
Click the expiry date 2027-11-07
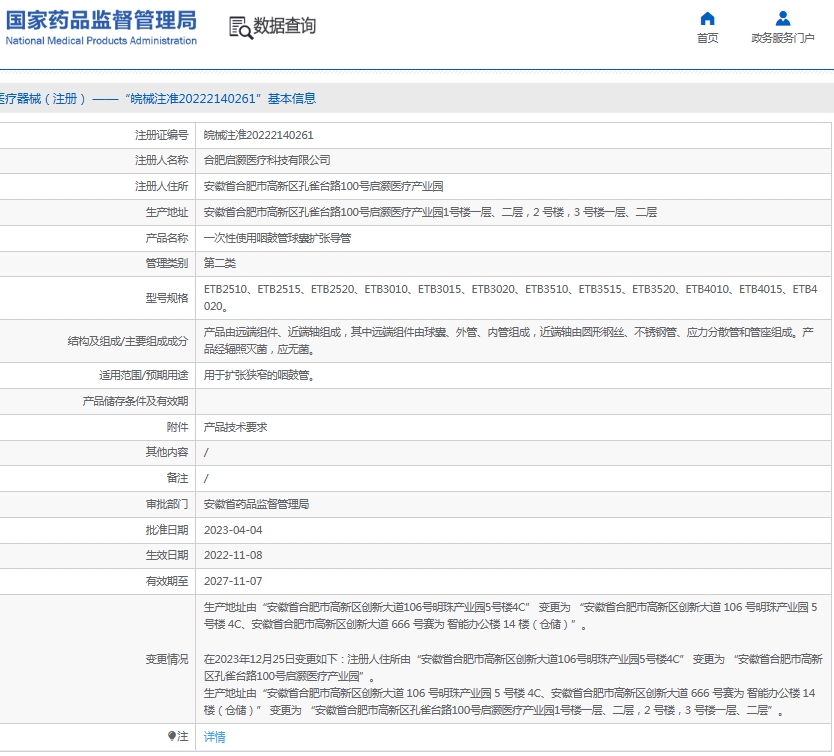pos(233,581)
